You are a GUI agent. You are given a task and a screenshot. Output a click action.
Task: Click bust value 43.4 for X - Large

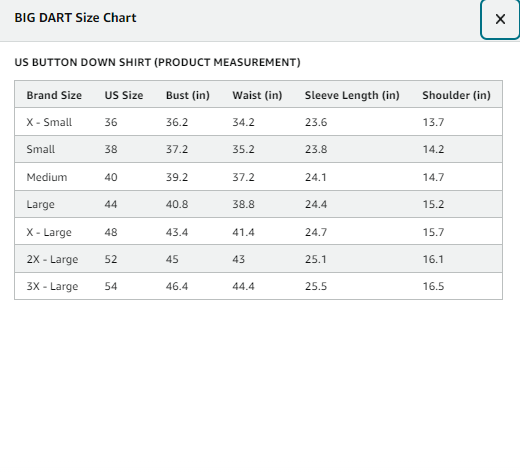click(x=177, y=232)
